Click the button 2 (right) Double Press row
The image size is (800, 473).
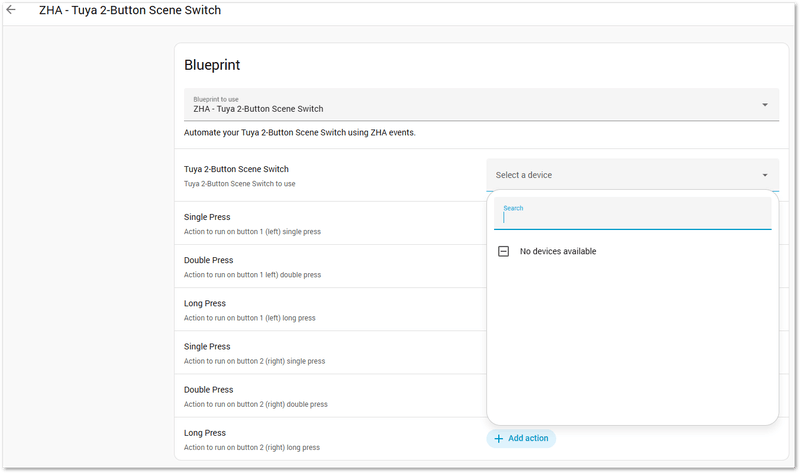[x=256, y=396]
